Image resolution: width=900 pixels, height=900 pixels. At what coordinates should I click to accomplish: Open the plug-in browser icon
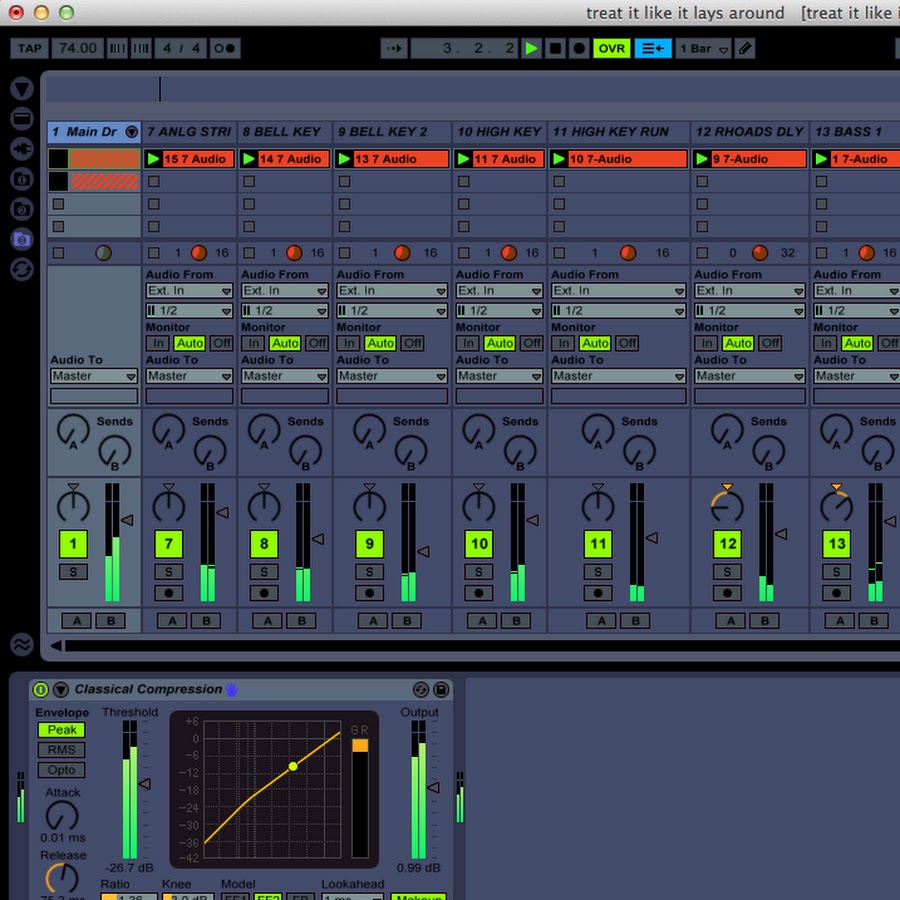22,149
